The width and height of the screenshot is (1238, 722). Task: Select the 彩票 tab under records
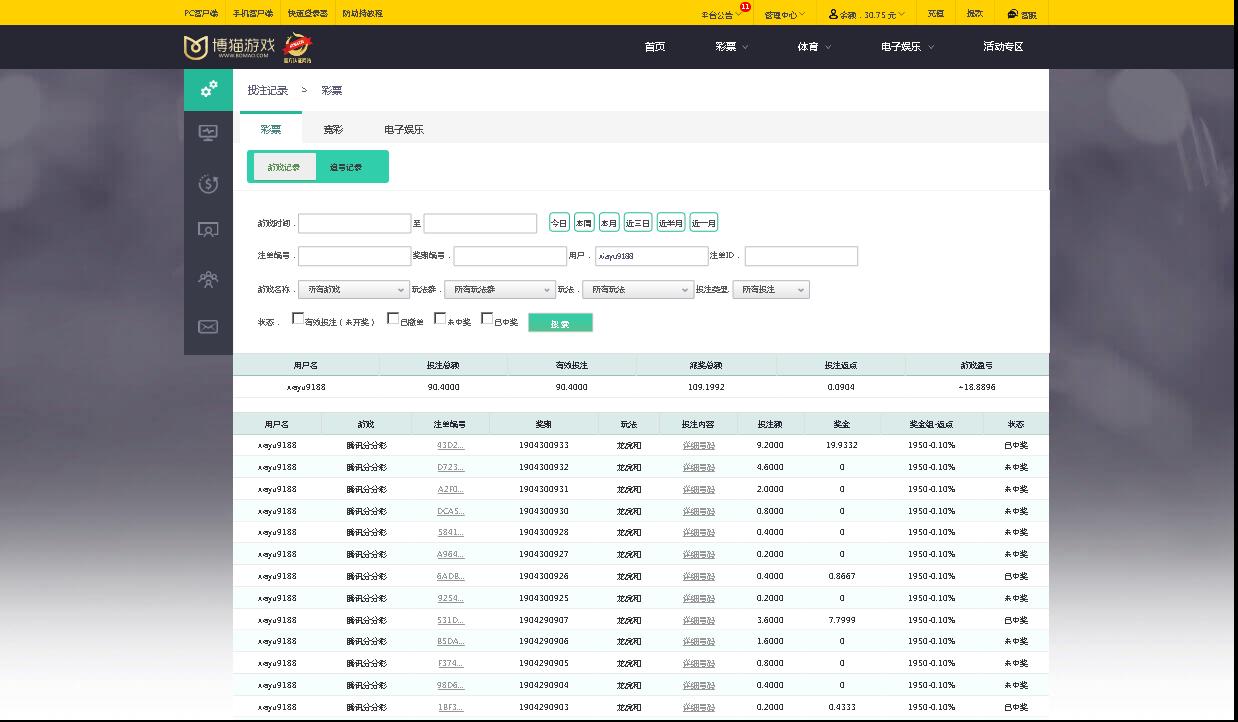pyautogui.click(x=271, y=128)
